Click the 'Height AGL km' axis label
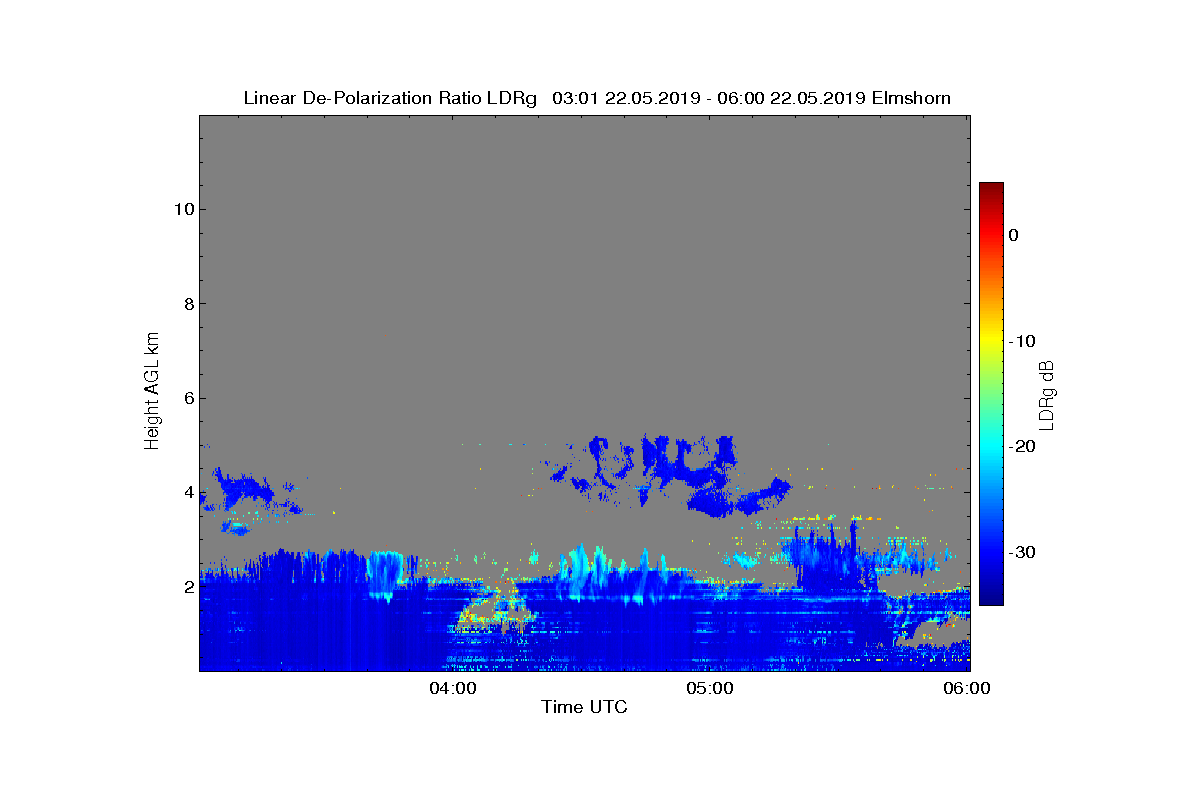Screen dimensions: 1200x800 click(x=152, y=392)
